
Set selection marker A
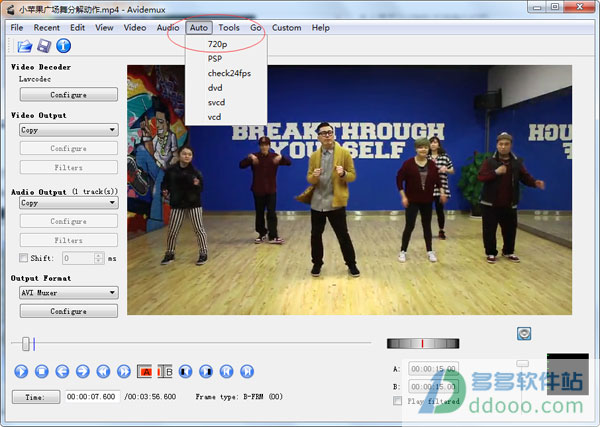pos(145,372)
